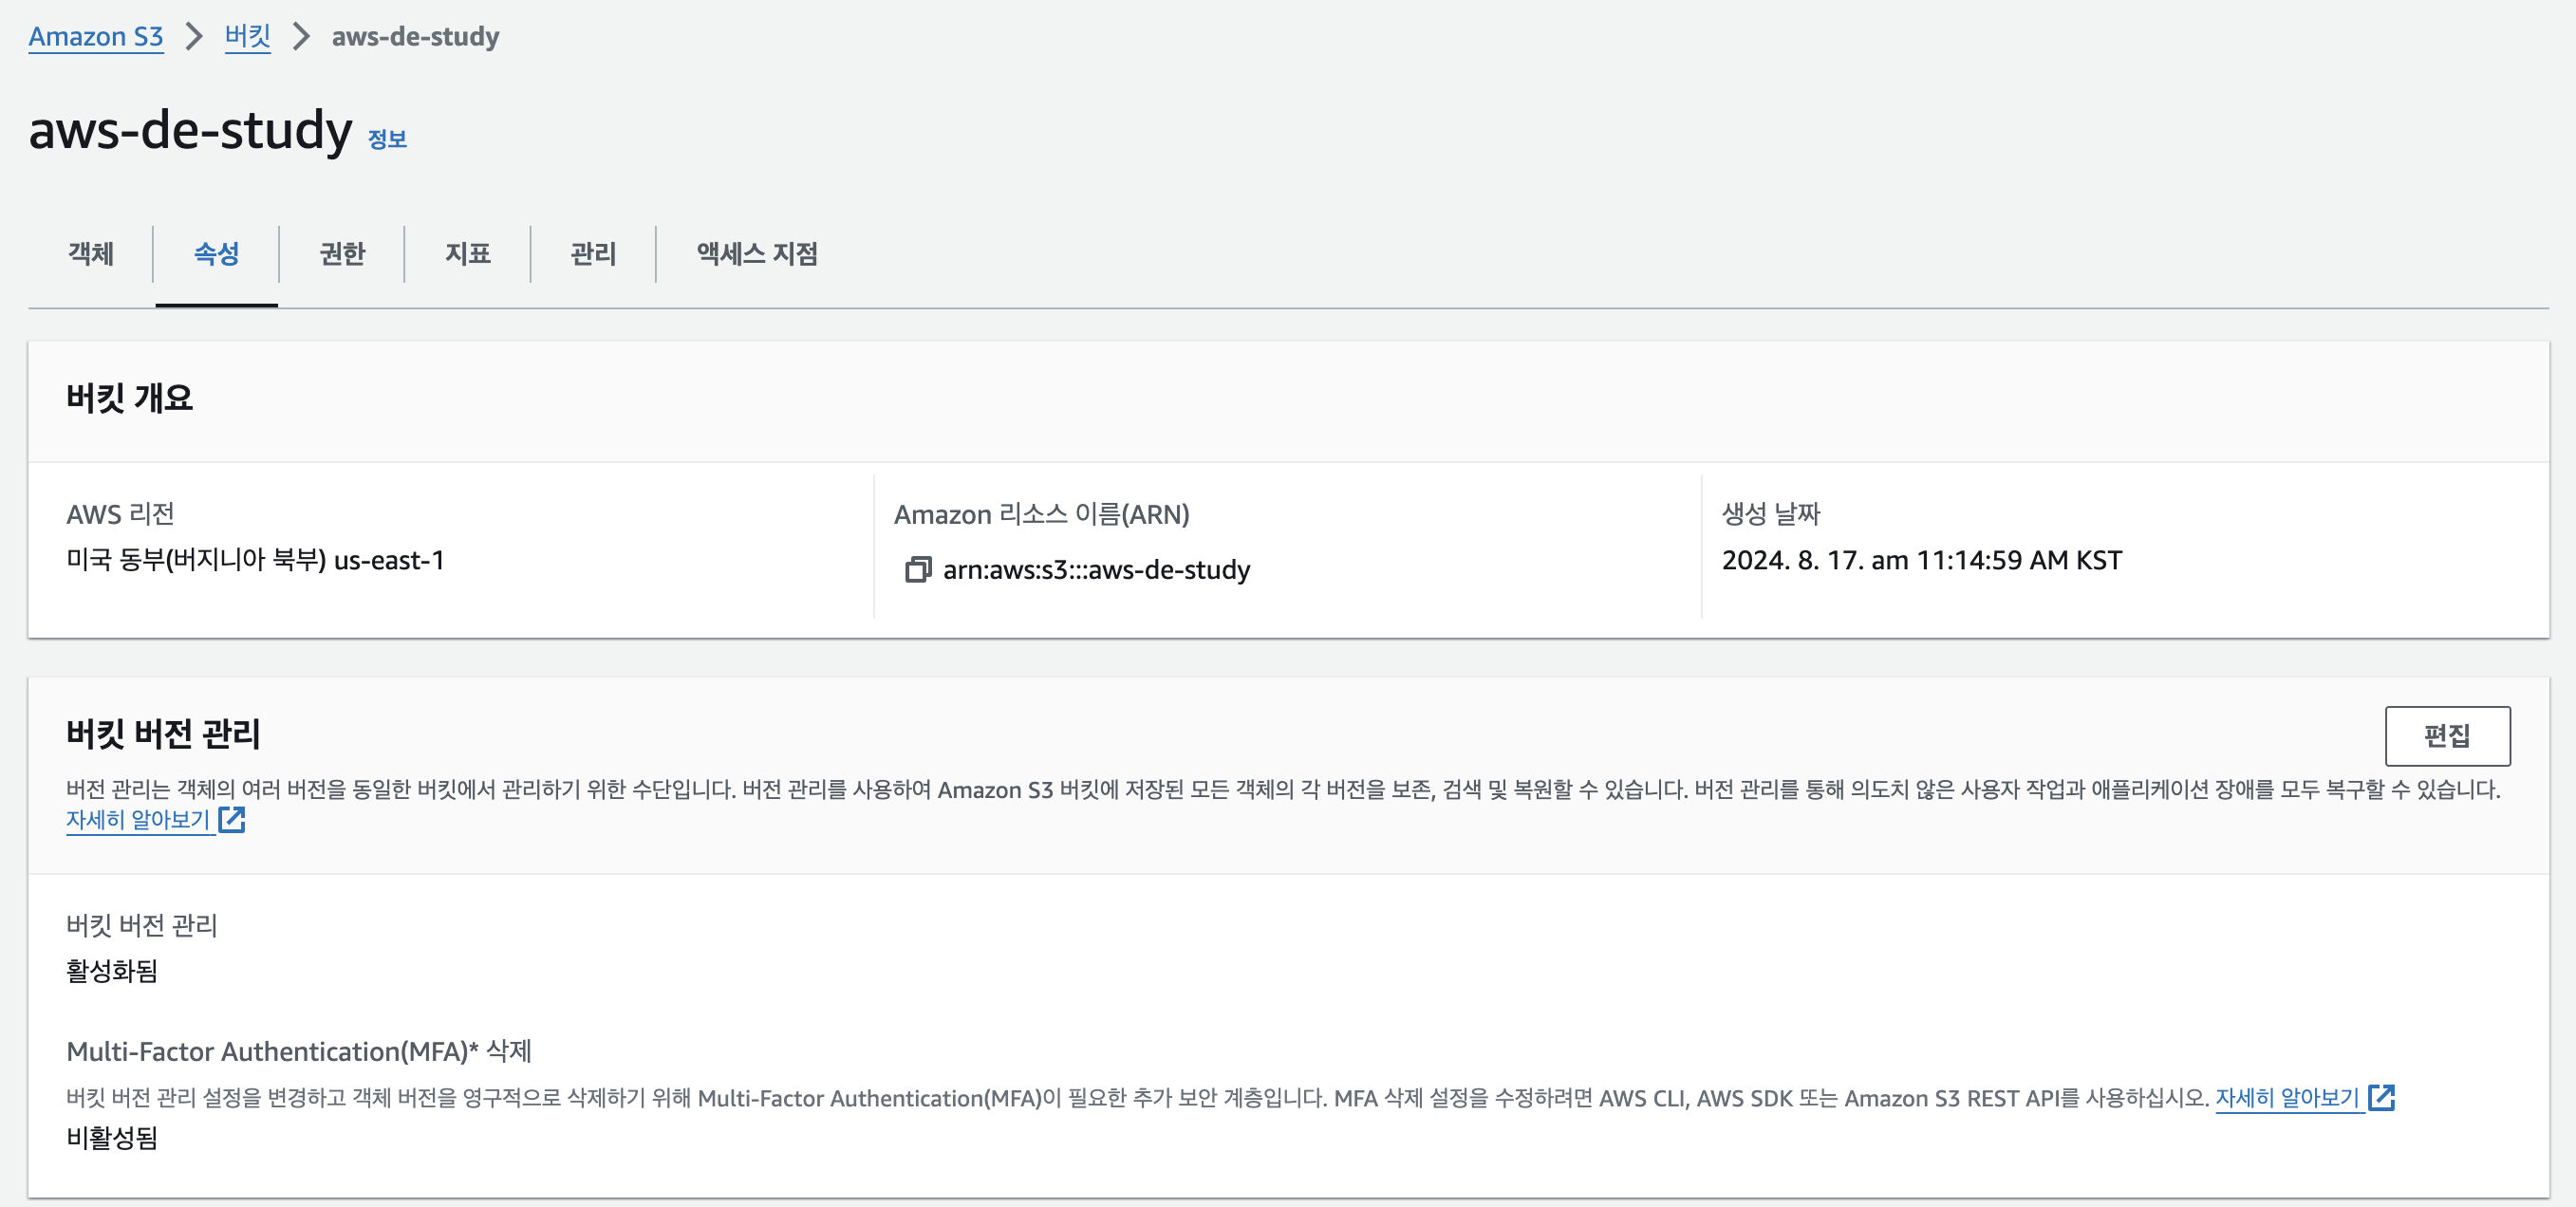The width and height of the screenshot is (2576, 1207).
Task: Select the 속성 tab
Action: (215, 255)
